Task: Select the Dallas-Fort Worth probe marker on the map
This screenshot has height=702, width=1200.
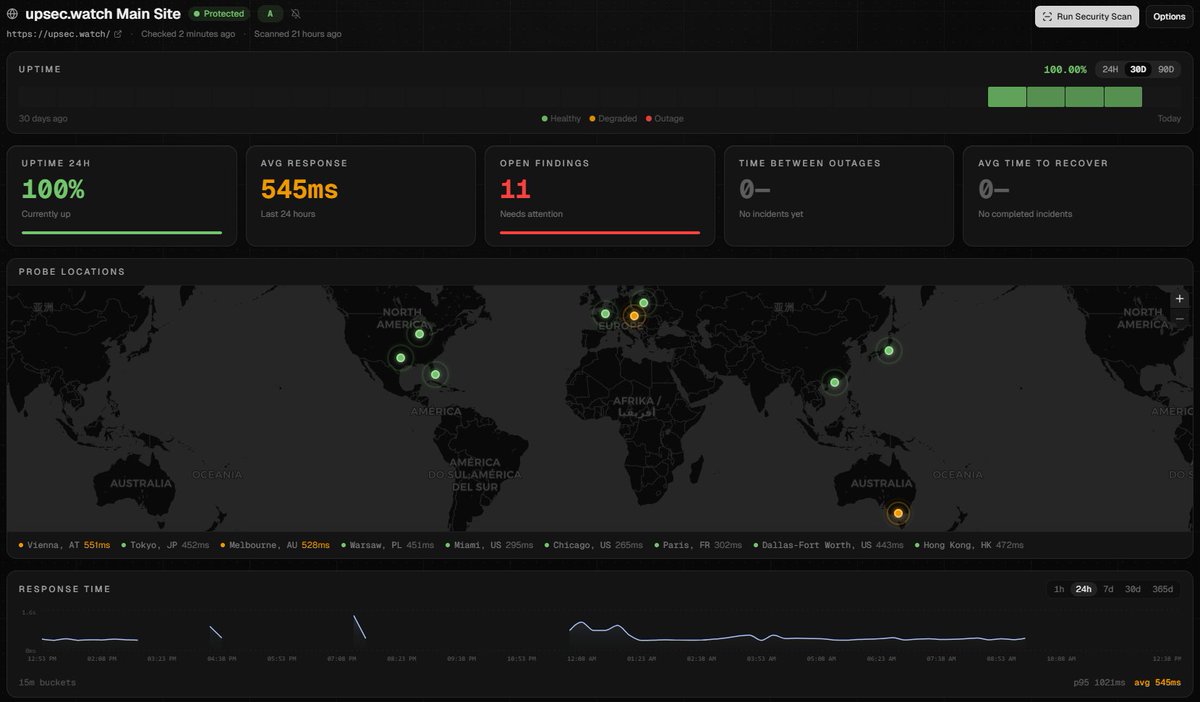Action: (x=400, y=358)
